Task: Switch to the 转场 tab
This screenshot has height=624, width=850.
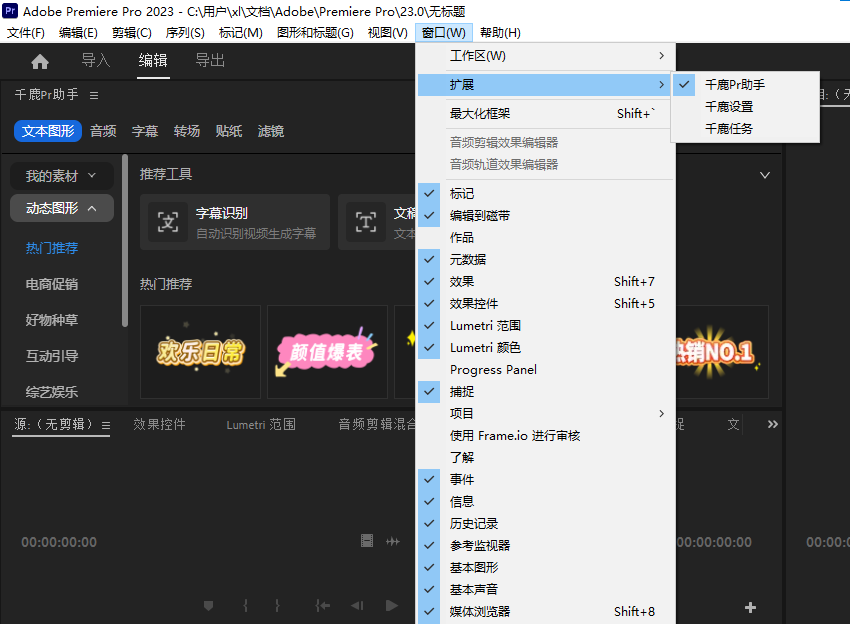Action: [186, 130]
